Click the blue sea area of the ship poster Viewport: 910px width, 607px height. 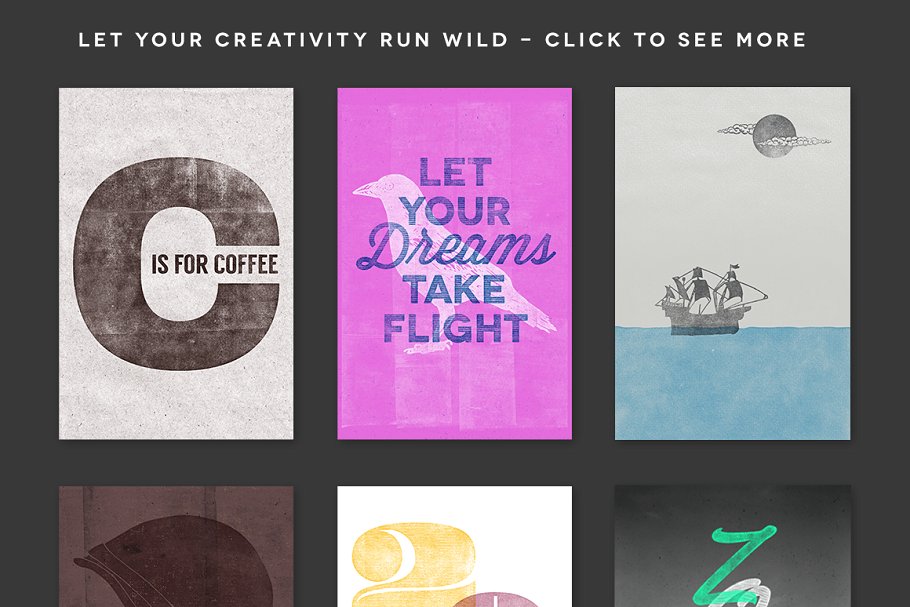pos(732,383)
